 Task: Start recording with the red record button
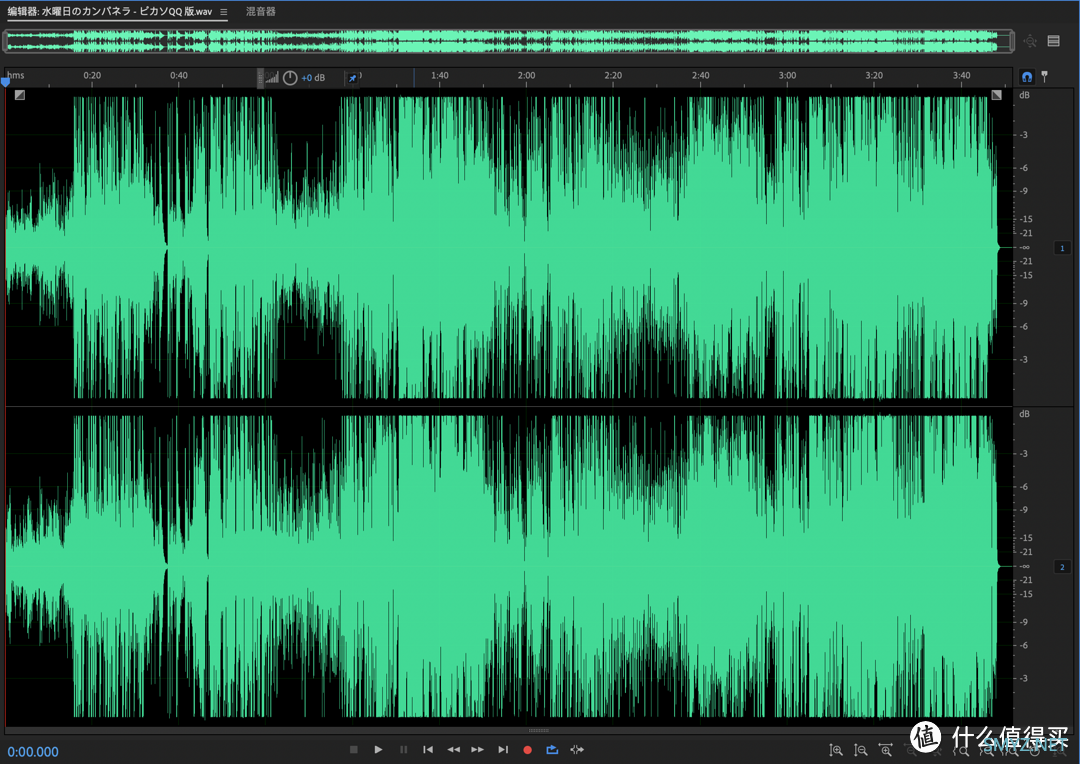pyautogui.click(x=528, y=750)
